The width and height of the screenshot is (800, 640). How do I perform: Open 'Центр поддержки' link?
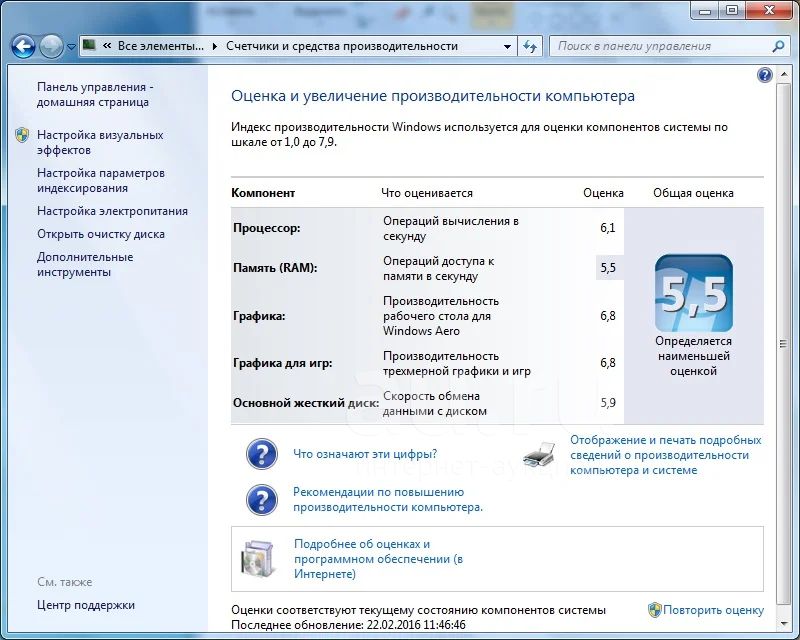pyautogui.click(x=86, y=605)
